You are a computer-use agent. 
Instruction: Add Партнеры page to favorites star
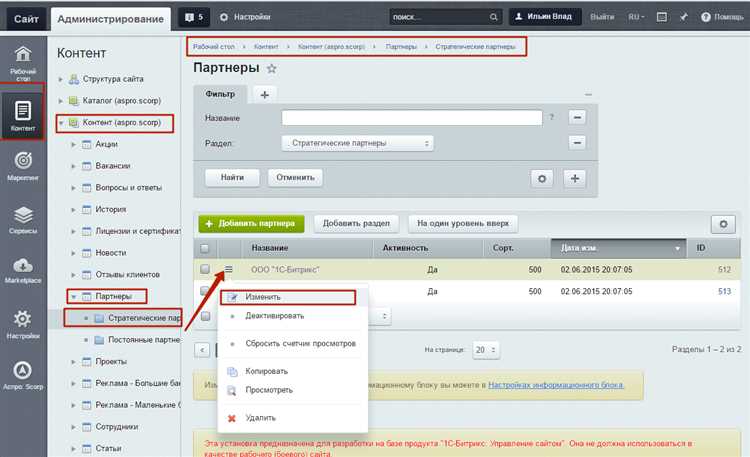(272, 68)
